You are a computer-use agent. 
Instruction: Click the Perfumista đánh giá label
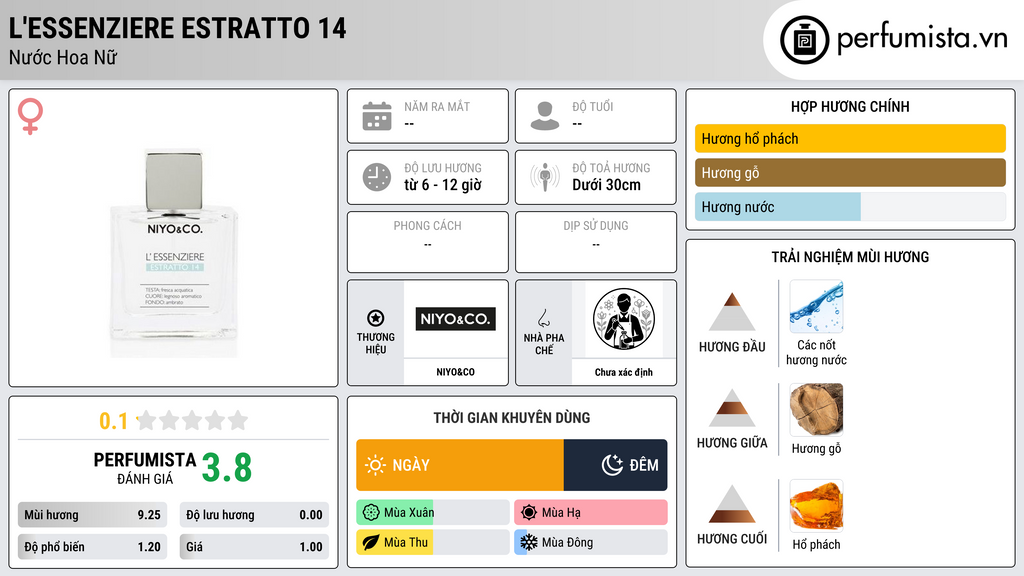click(x=145, y=468)
